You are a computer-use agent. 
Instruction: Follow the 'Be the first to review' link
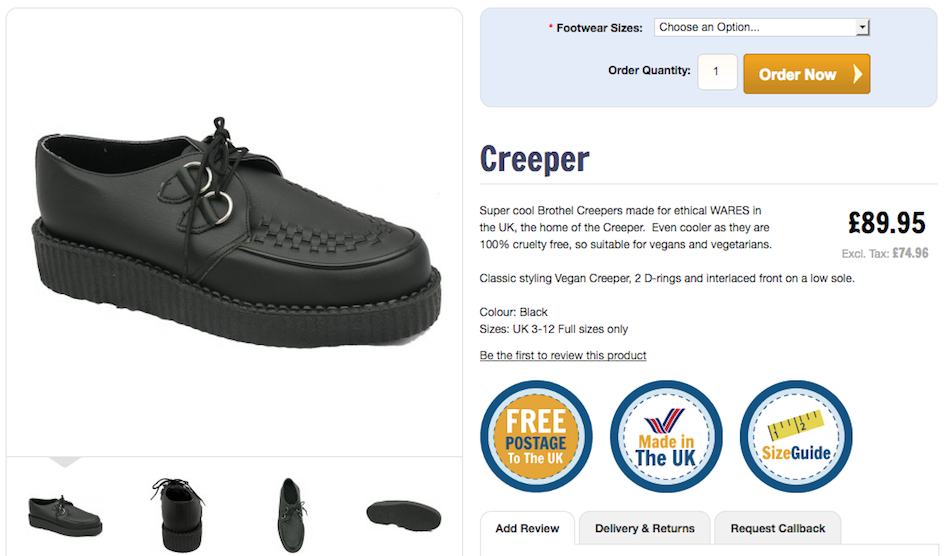563,355
